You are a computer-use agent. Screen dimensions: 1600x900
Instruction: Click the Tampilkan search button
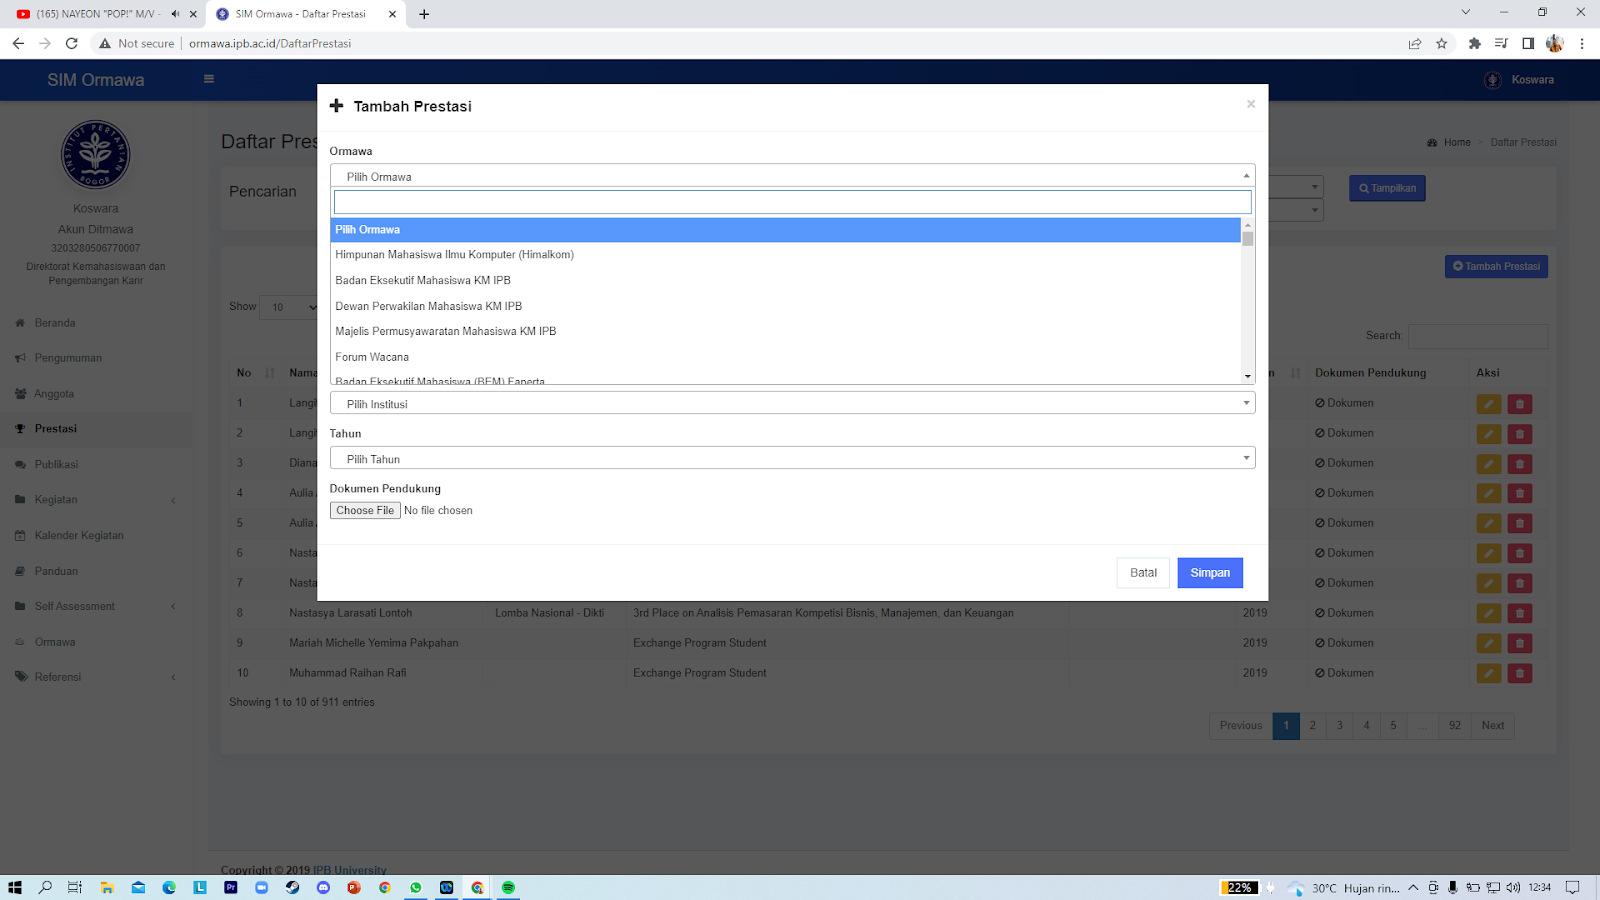point(1387,188)
